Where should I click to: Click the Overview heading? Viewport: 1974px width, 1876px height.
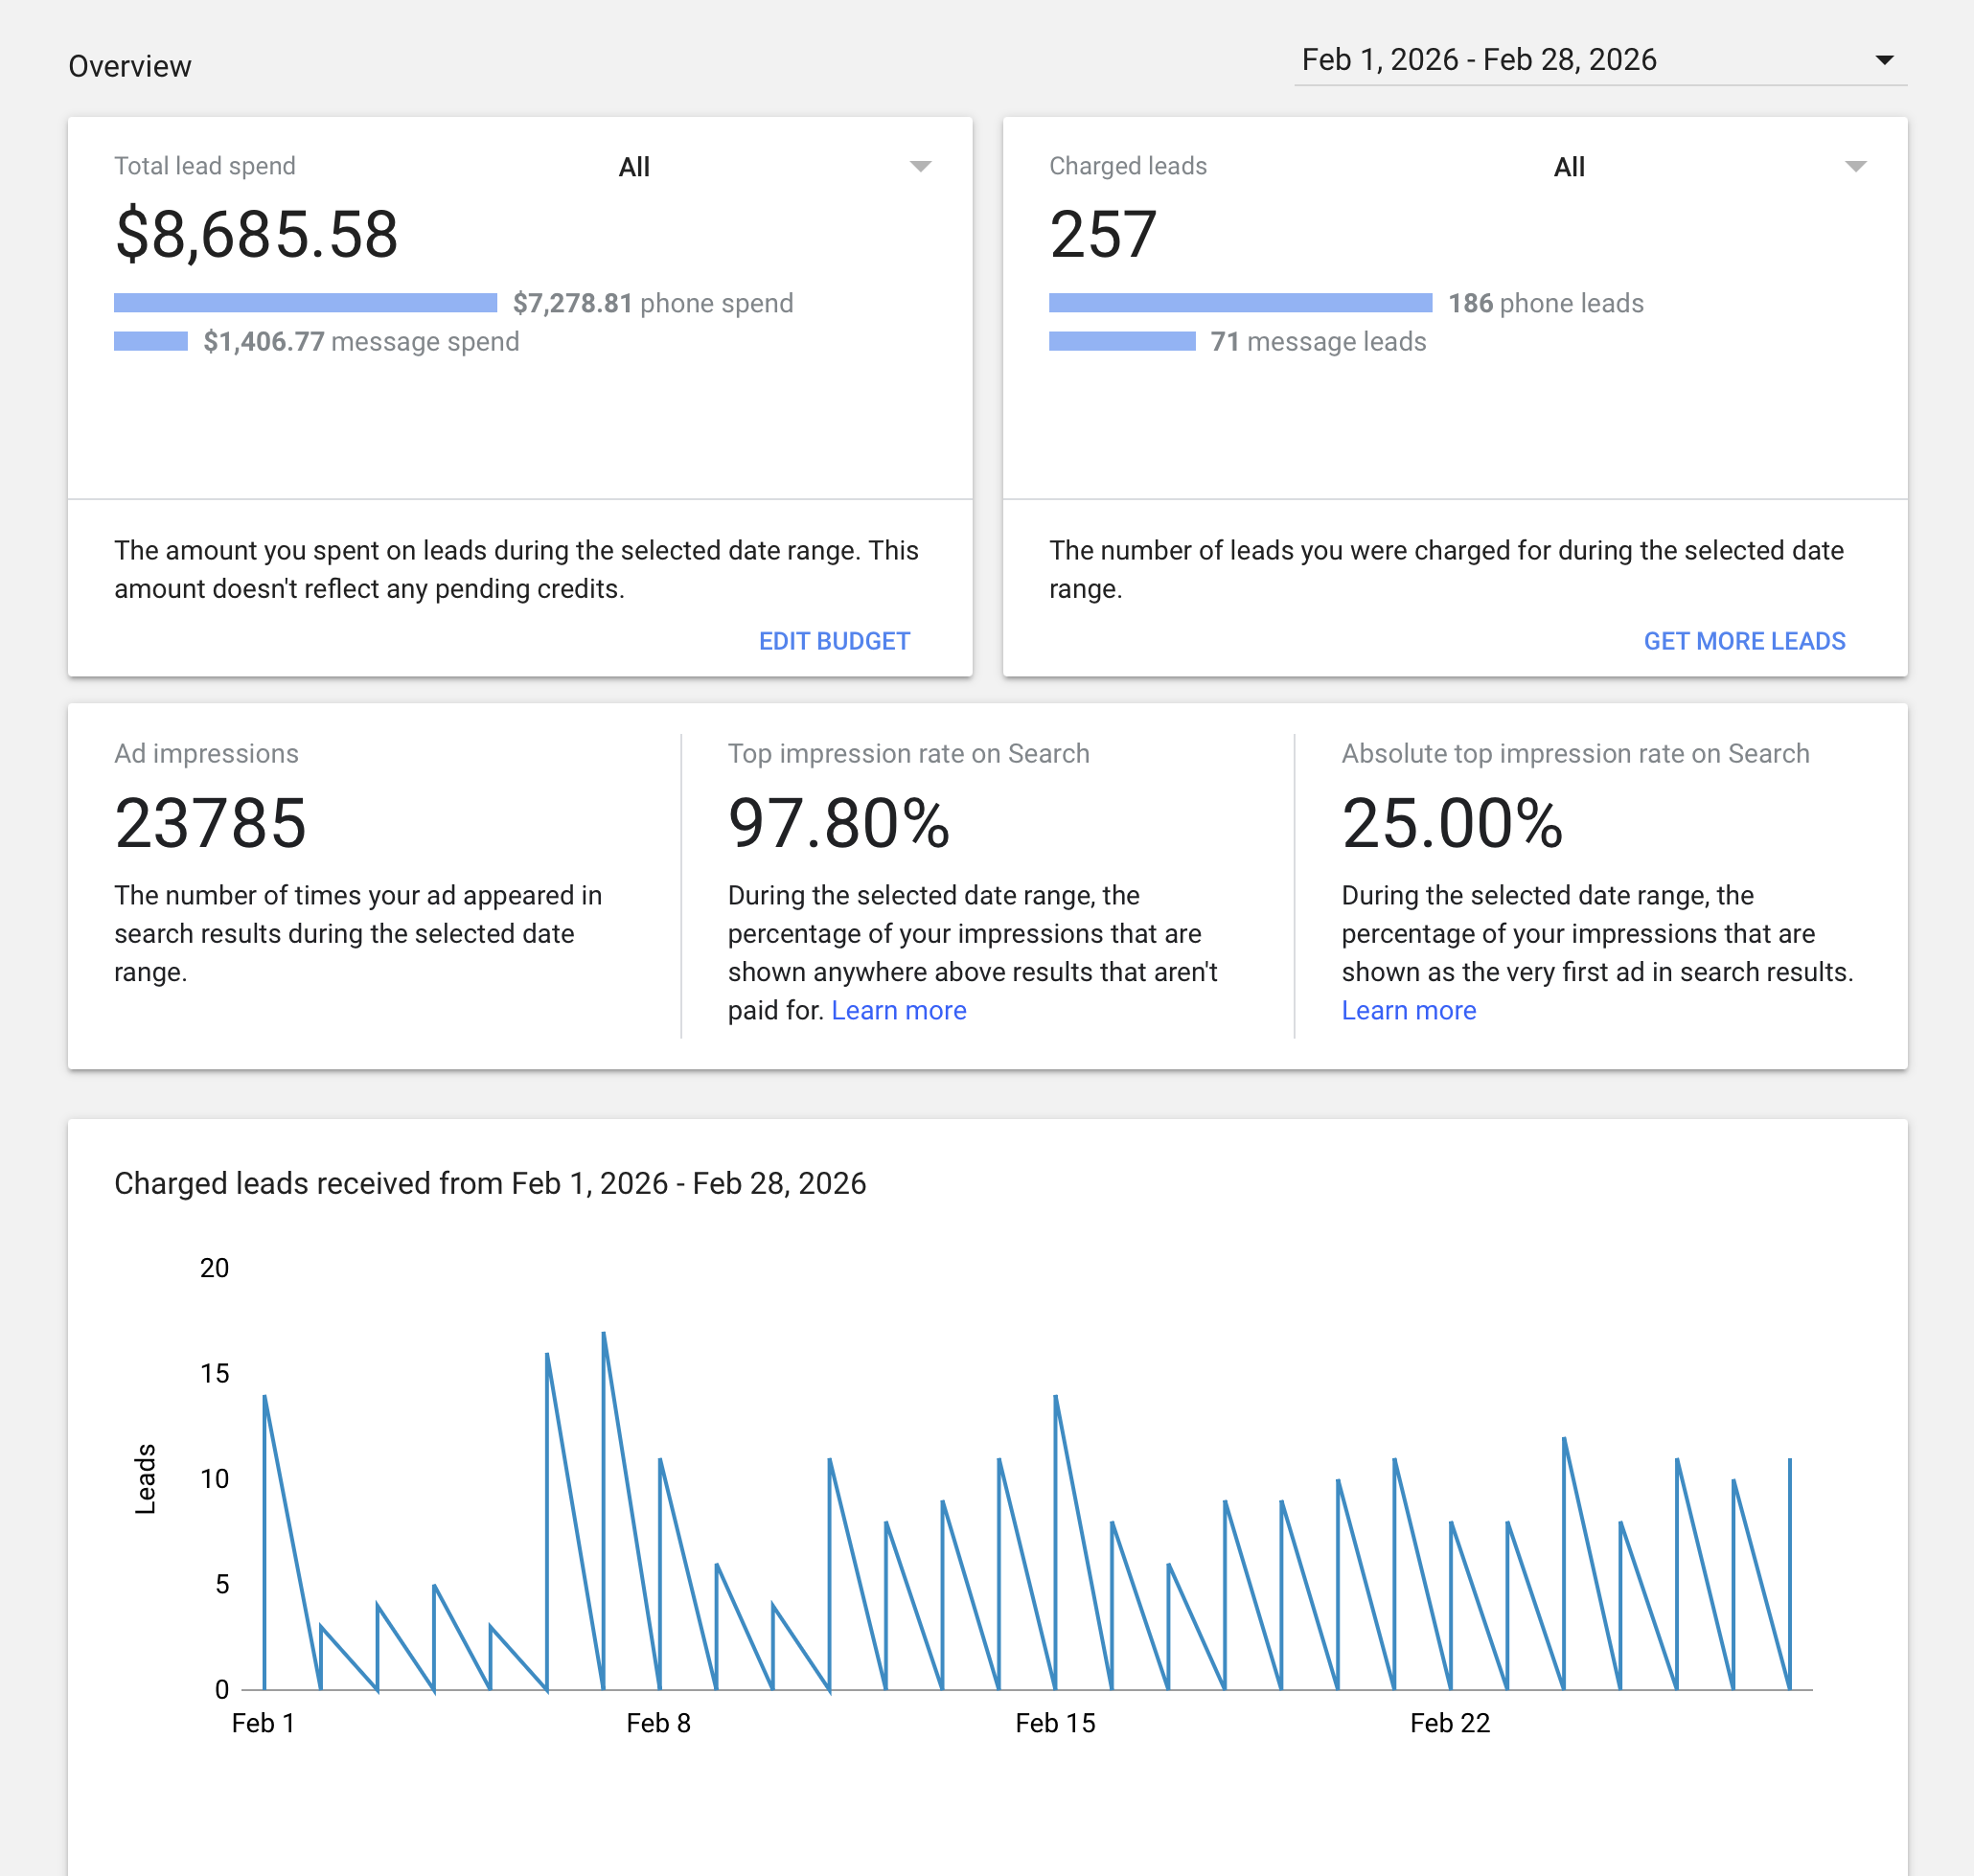[129, 65]
